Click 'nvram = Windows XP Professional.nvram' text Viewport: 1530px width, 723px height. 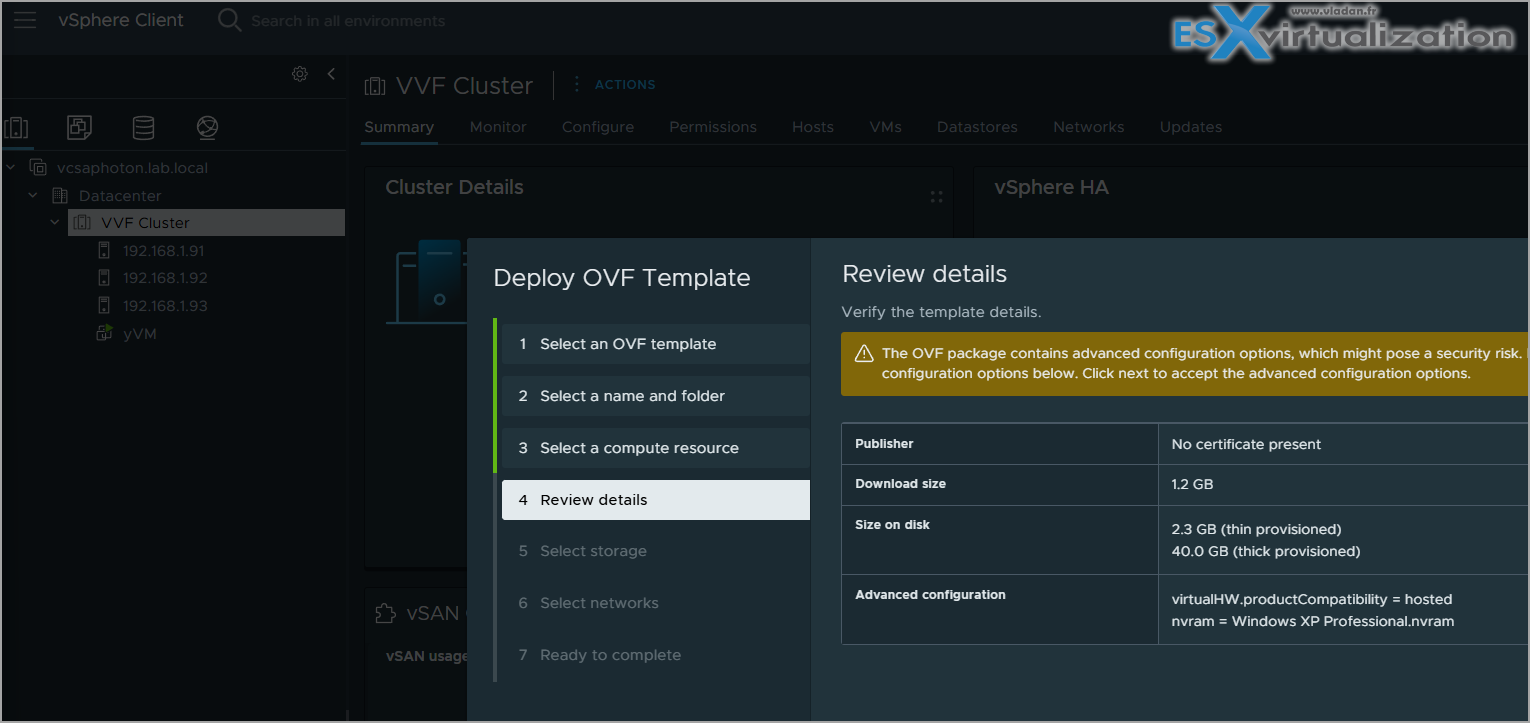point(1313,621)
